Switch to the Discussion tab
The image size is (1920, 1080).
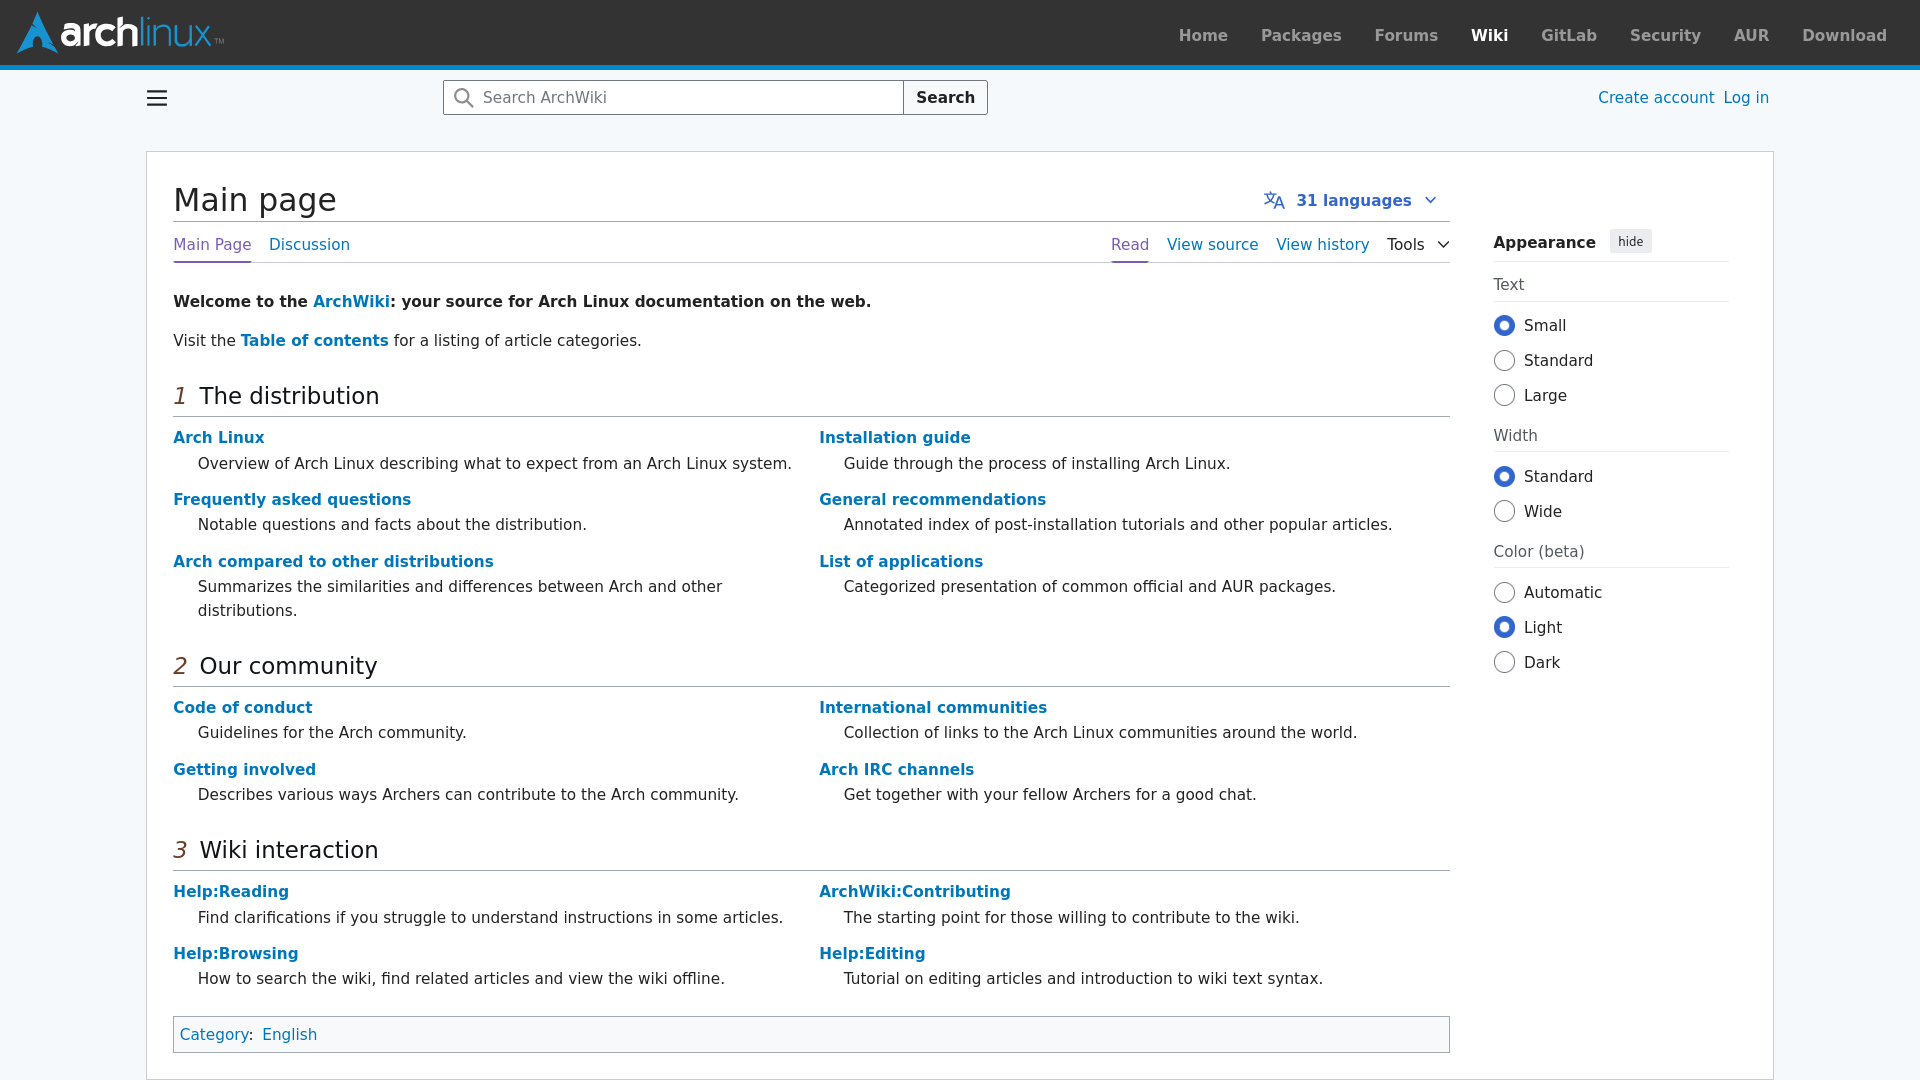[309, 245]
